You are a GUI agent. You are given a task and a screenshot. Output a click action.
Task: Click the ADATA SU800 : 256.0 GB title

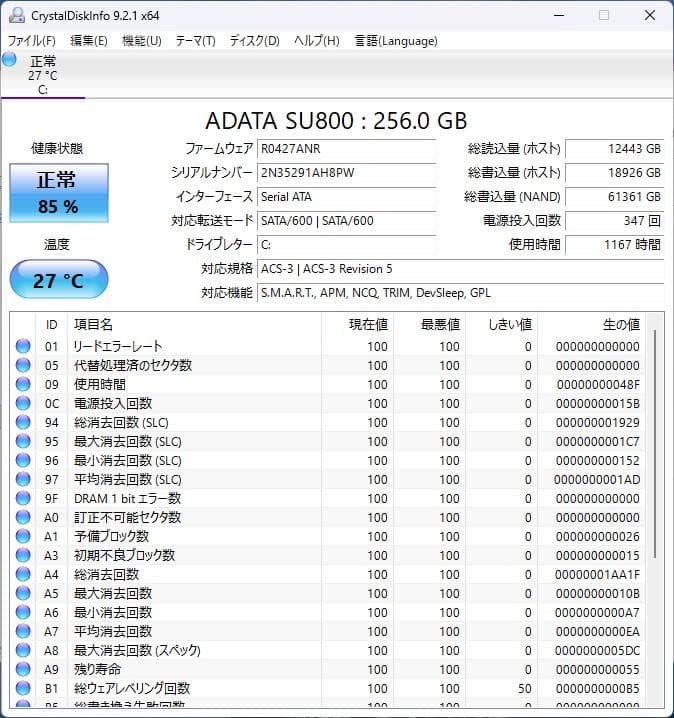336,121
